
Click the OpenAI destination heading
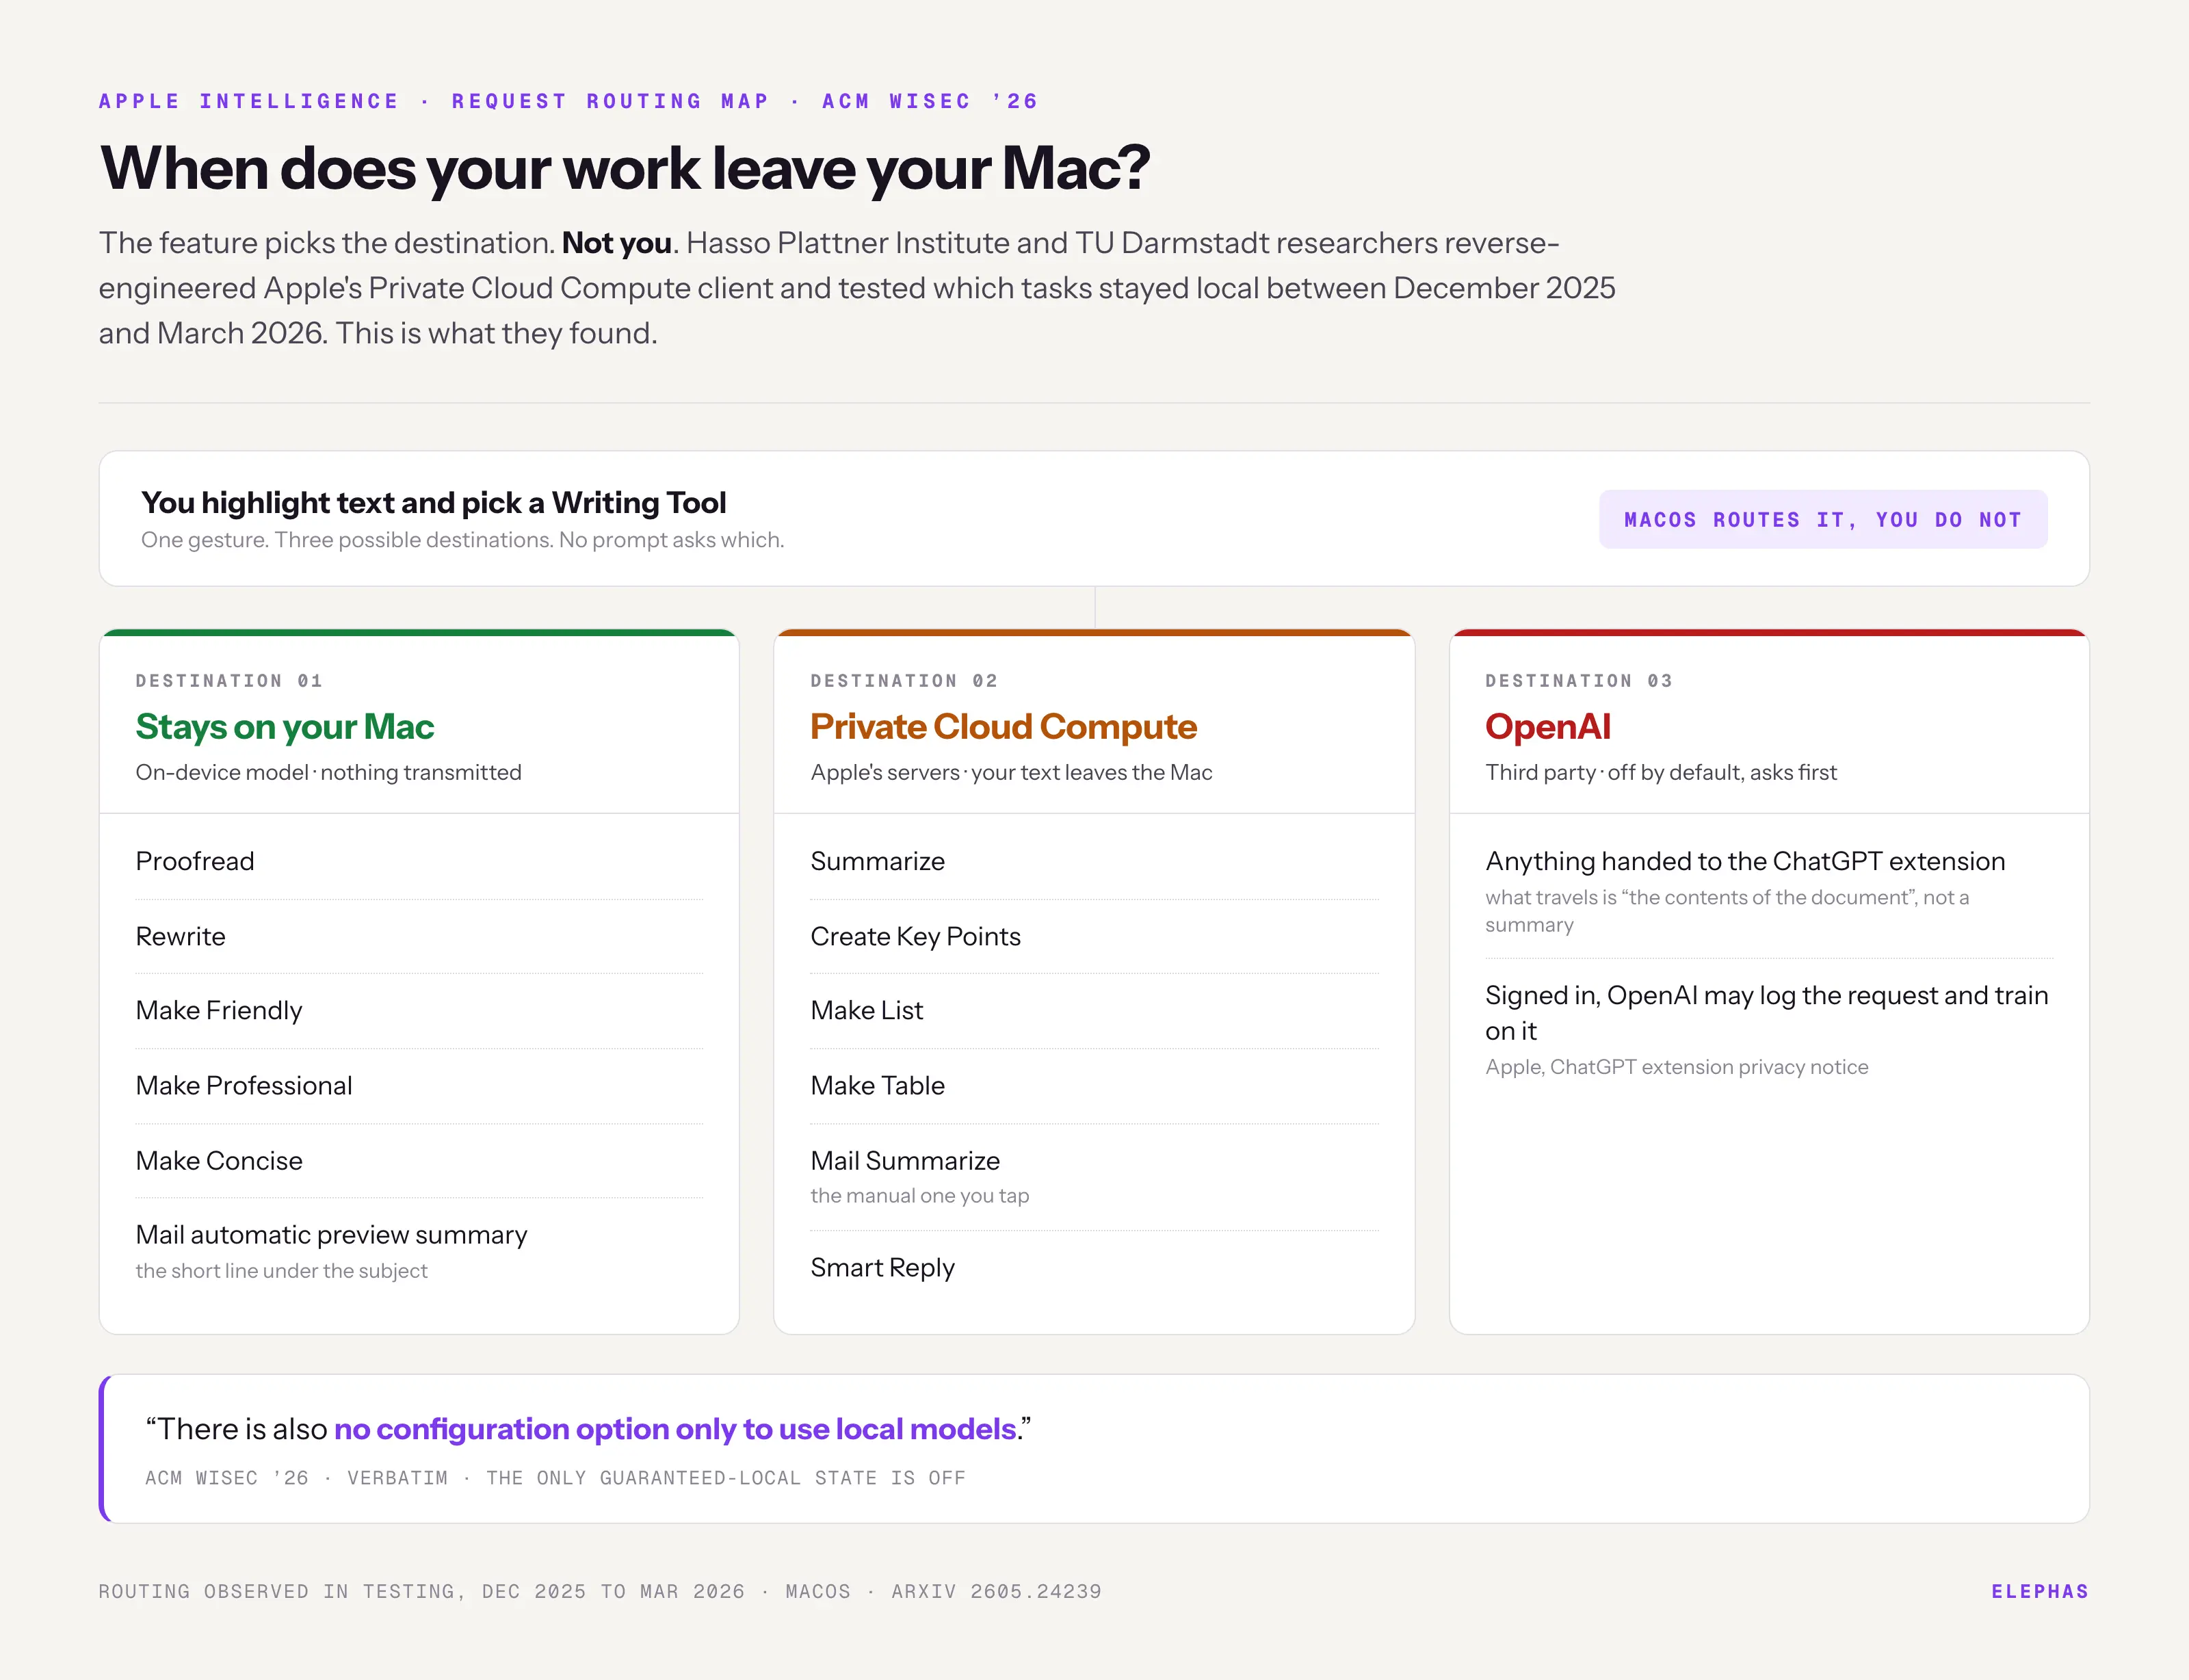[1547, 727]
